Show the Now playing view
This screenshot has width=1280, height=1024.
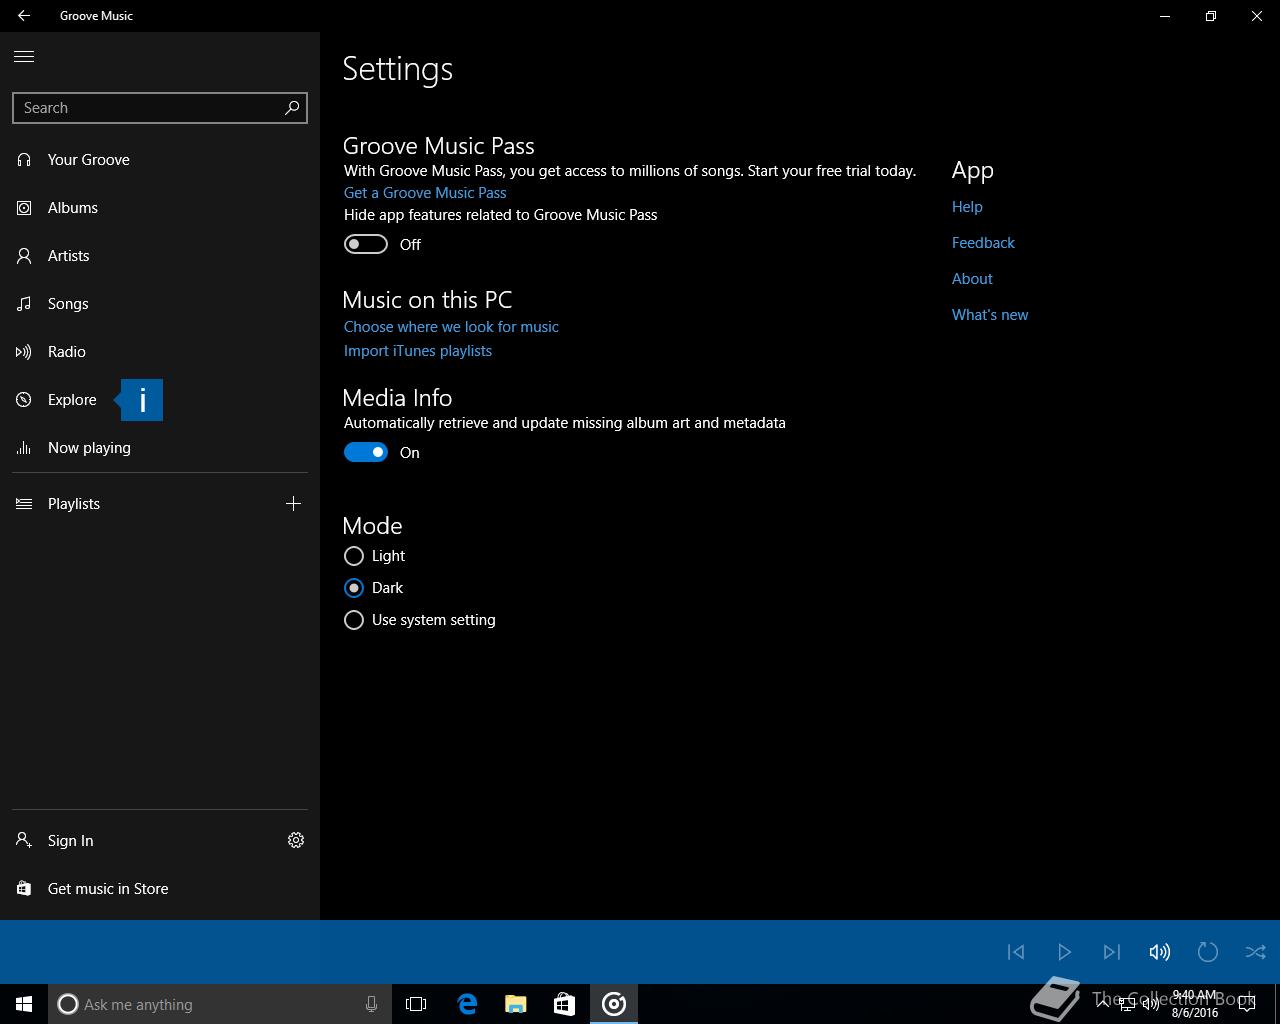coord(160,448)
